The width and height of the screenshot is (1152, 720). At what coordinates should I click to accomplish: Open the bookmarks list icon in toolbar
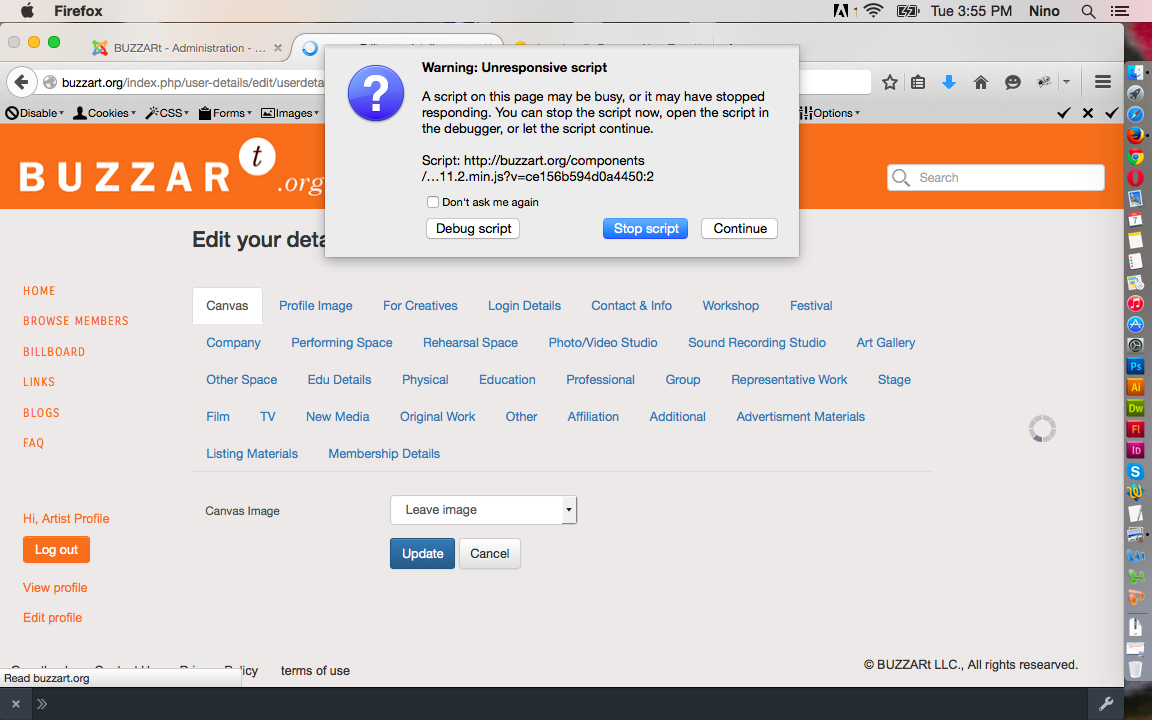(x=918, y=82)
